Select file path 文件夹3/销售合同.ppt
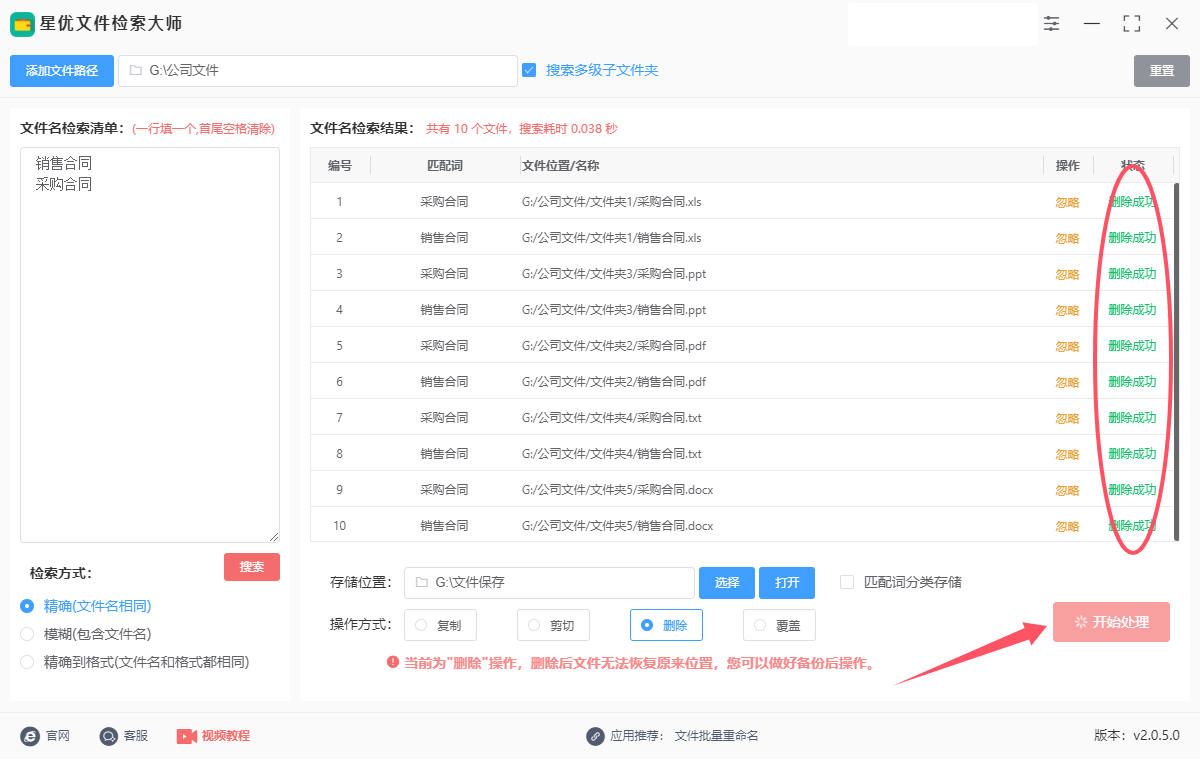 click(614, 310)
